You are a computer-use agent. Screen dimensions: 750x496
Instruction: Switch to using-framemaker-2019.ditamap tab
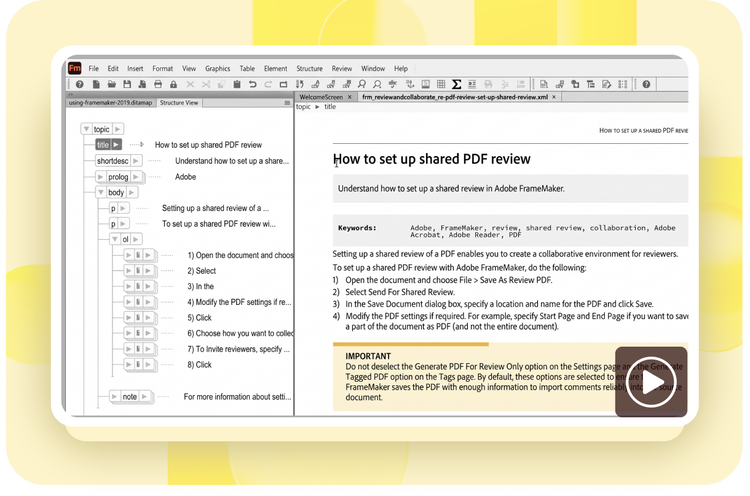coord(110,102)
